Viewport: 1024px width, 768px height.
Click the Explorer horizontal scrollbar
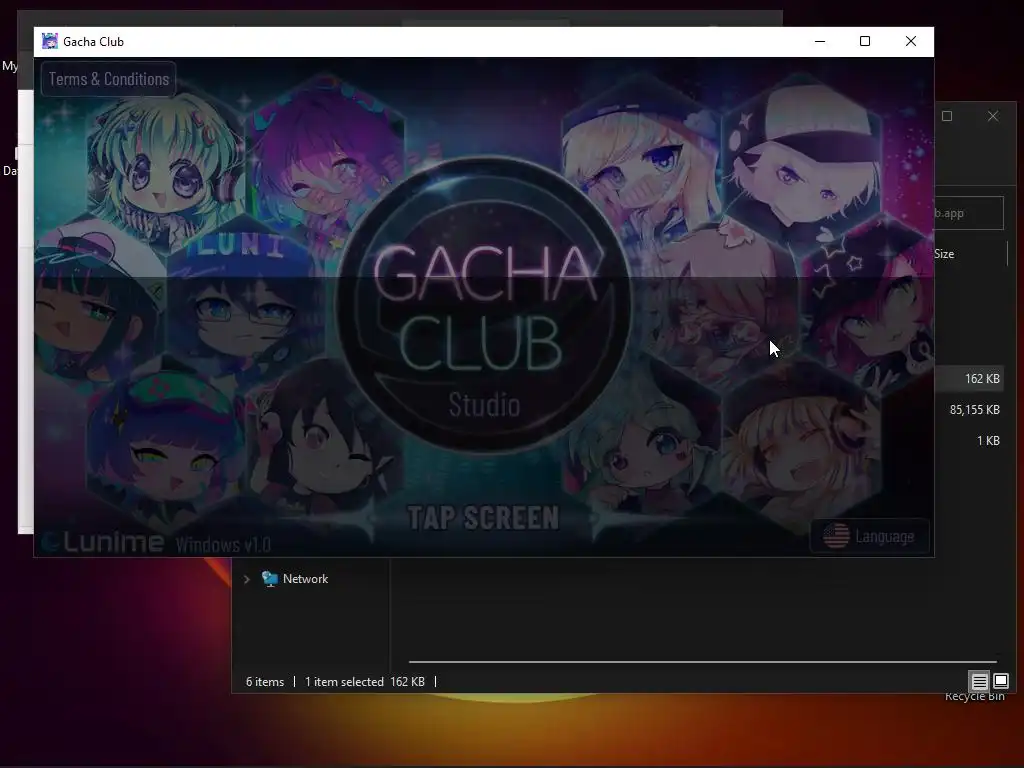(x=703, y=662)
